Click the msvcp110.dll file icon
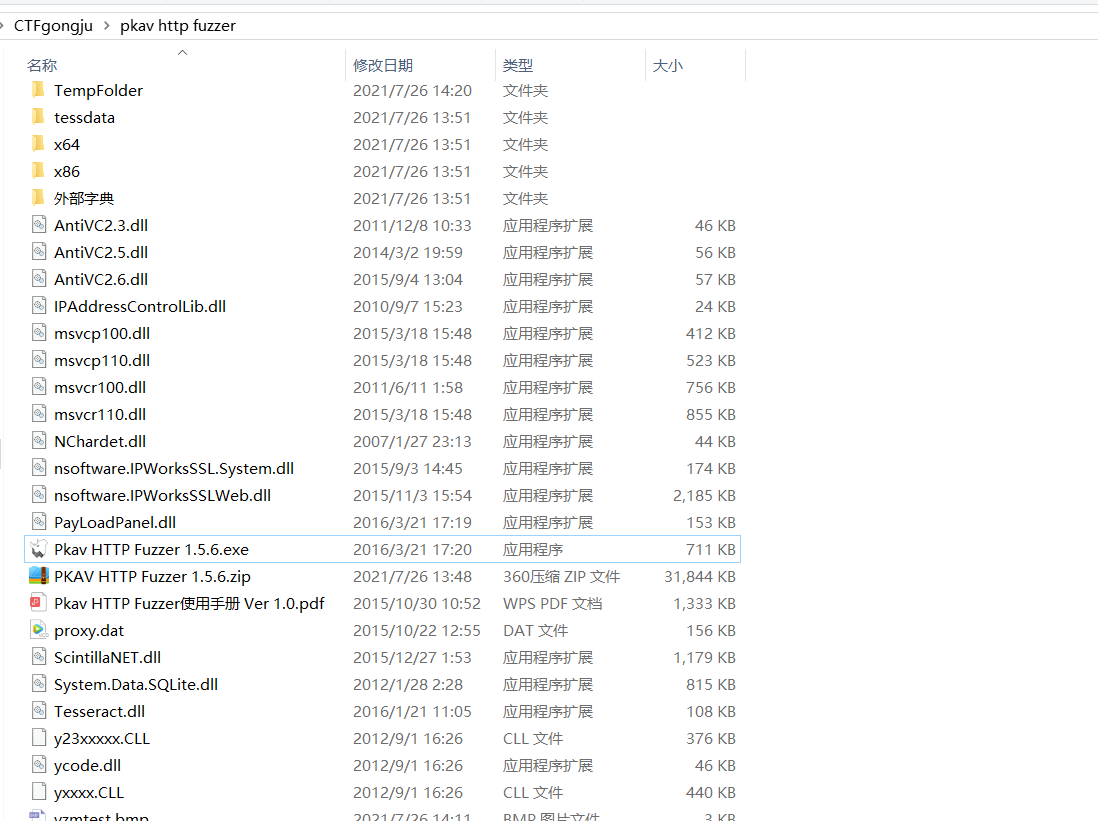 (x=39, y=360)
